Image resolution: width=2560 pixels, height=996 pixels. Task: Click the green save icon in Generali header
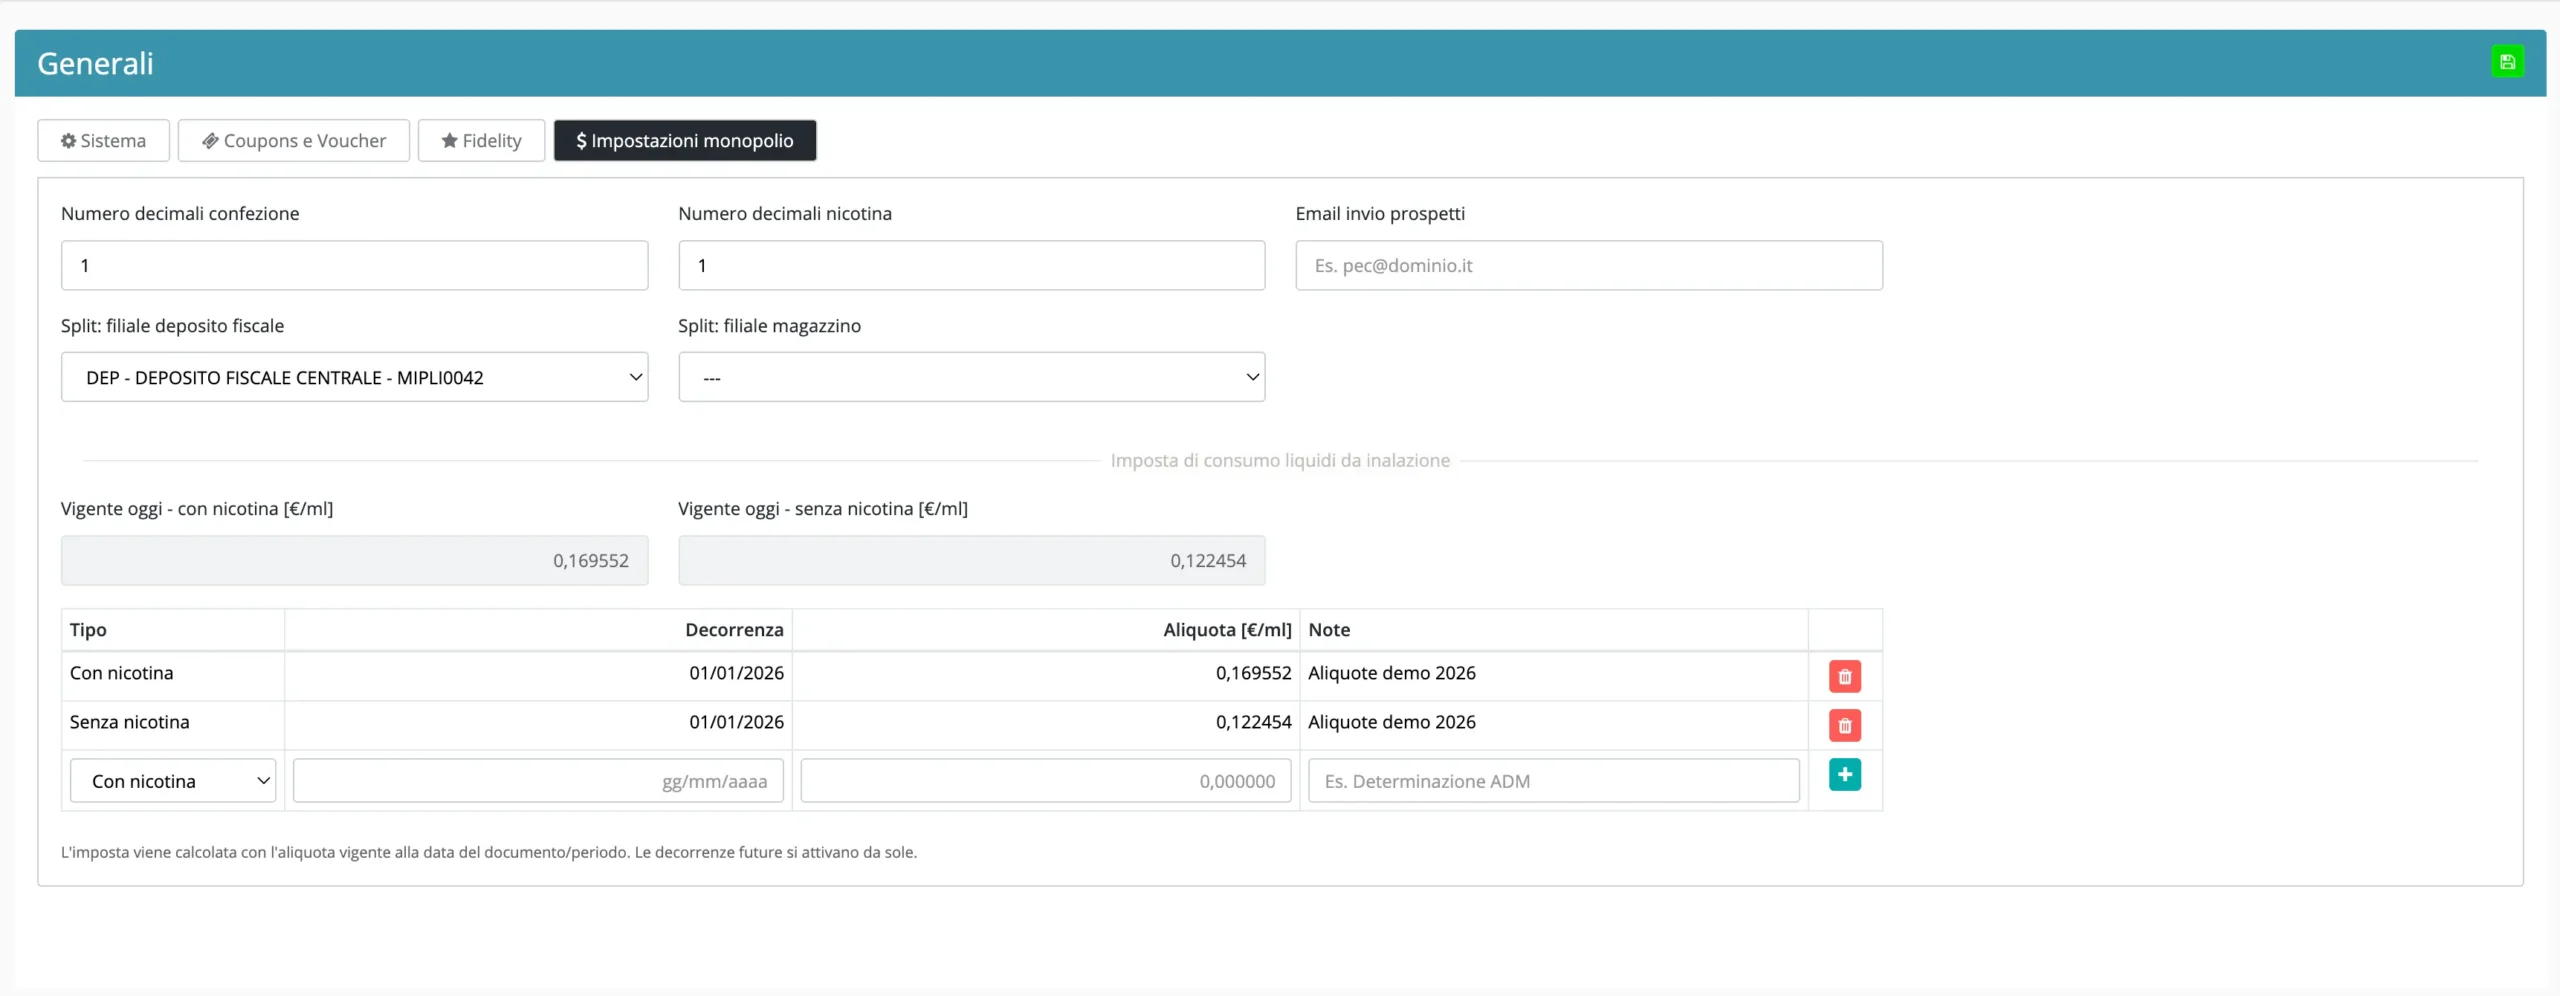click(2507, 62)
